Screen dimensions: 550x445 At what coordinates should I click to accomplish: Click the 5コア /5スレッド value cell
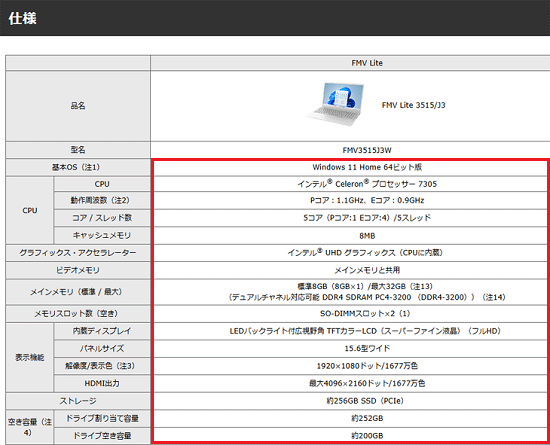click(x=367, y=218)
